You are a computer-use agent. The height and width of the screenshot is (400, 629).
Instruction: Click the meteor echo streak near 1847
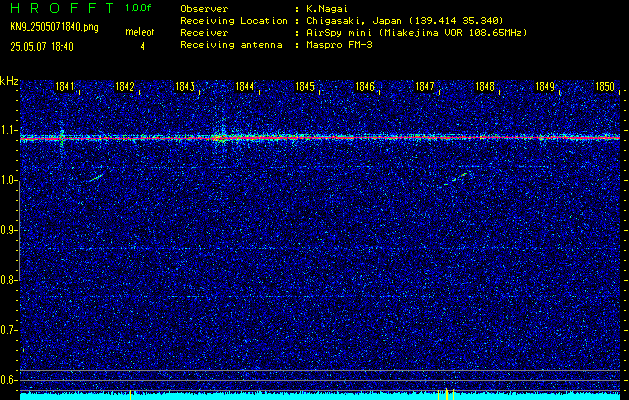tap(456, 179)
